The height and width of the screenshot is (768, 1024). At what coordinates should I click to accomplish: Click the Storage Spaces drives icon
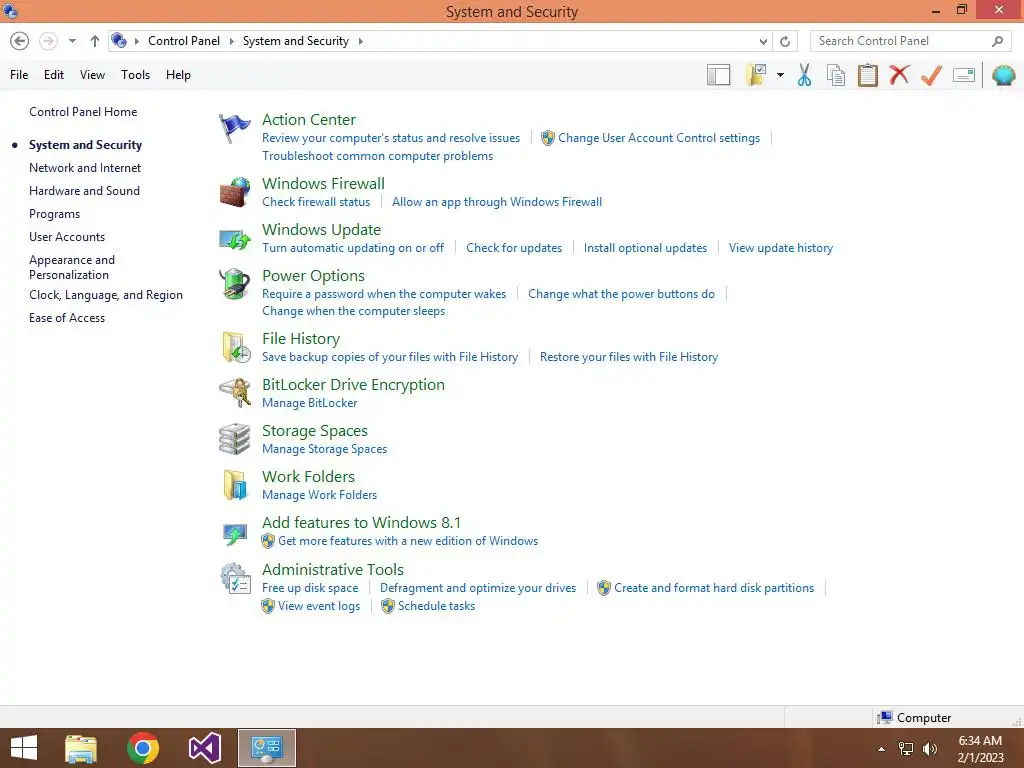pyautogui.click(x=234, y=439)
